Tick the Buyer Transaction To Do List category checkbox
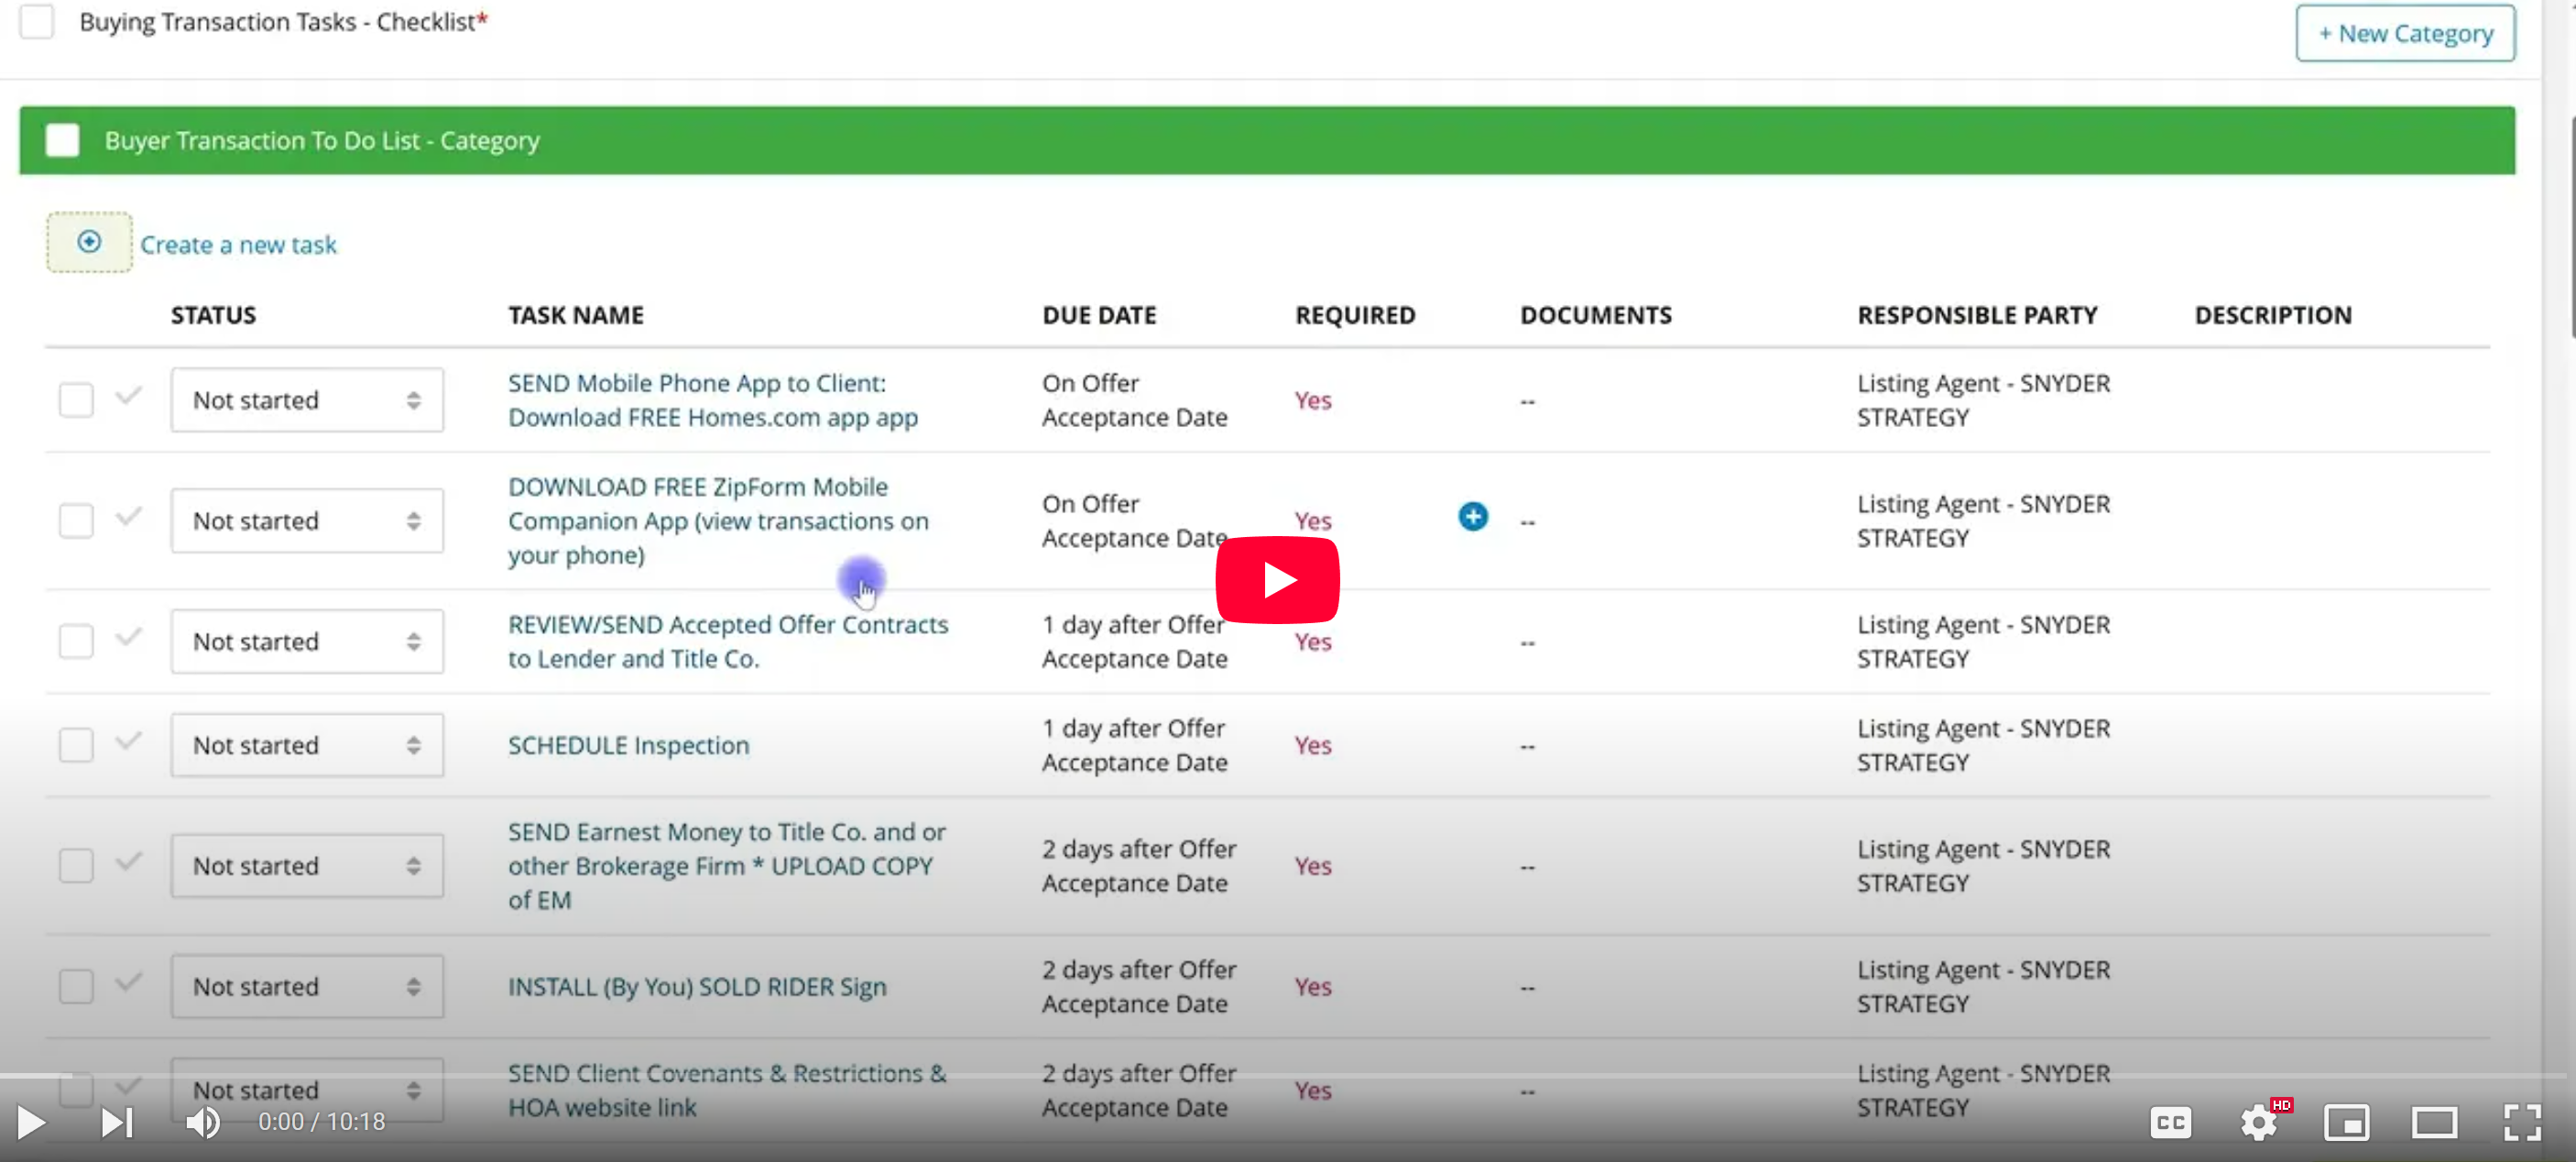The image size is (2576, 1162). tap(62, 140)
